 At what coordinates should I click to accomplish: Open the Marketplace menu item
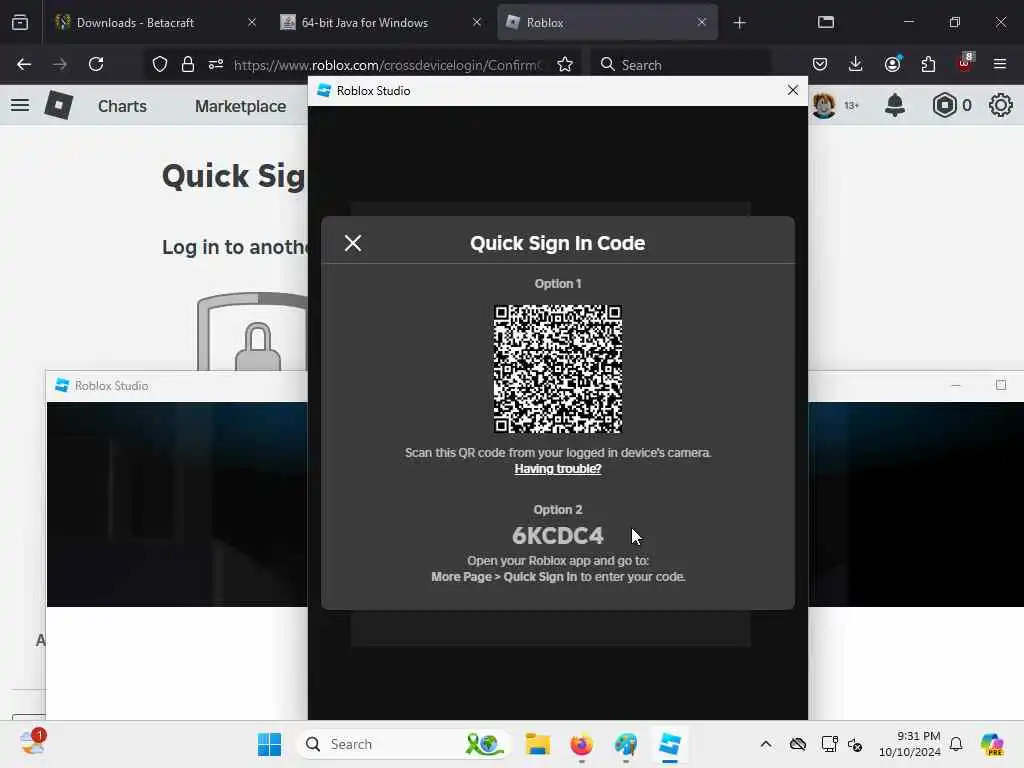(x=240, y=106)
